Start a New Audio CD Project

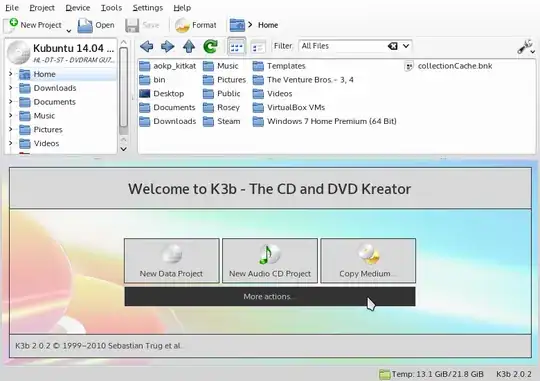[270, 261]
